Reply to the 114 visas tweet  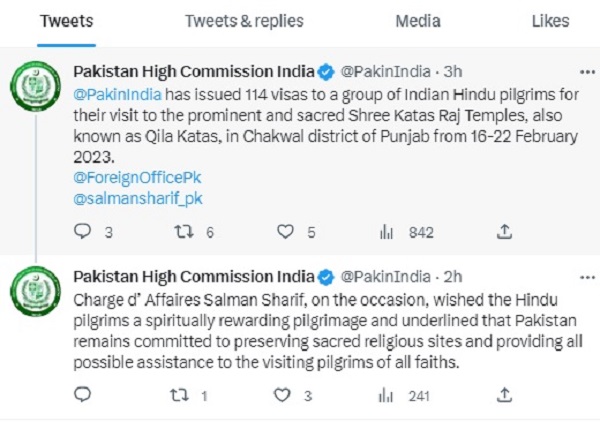click(x=83, y=232)
